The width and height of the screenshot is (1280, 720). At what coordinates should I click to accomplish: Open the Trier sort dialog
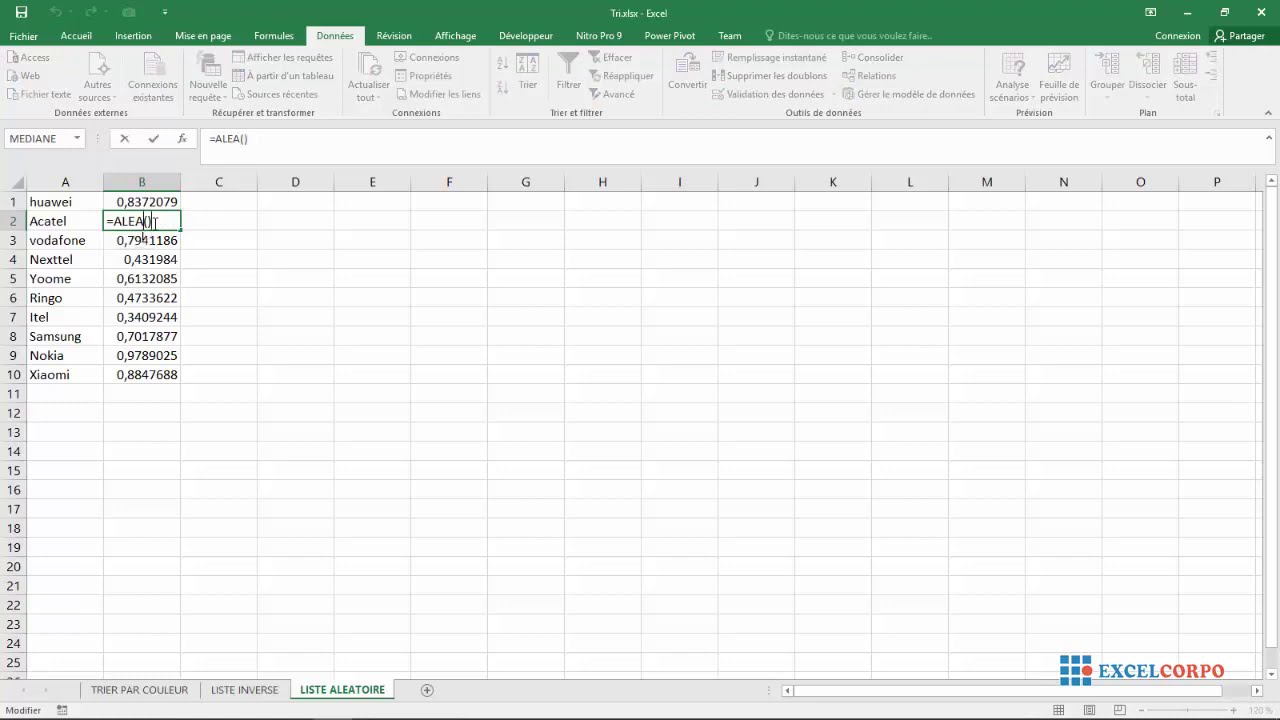click(x=527, y=71)
